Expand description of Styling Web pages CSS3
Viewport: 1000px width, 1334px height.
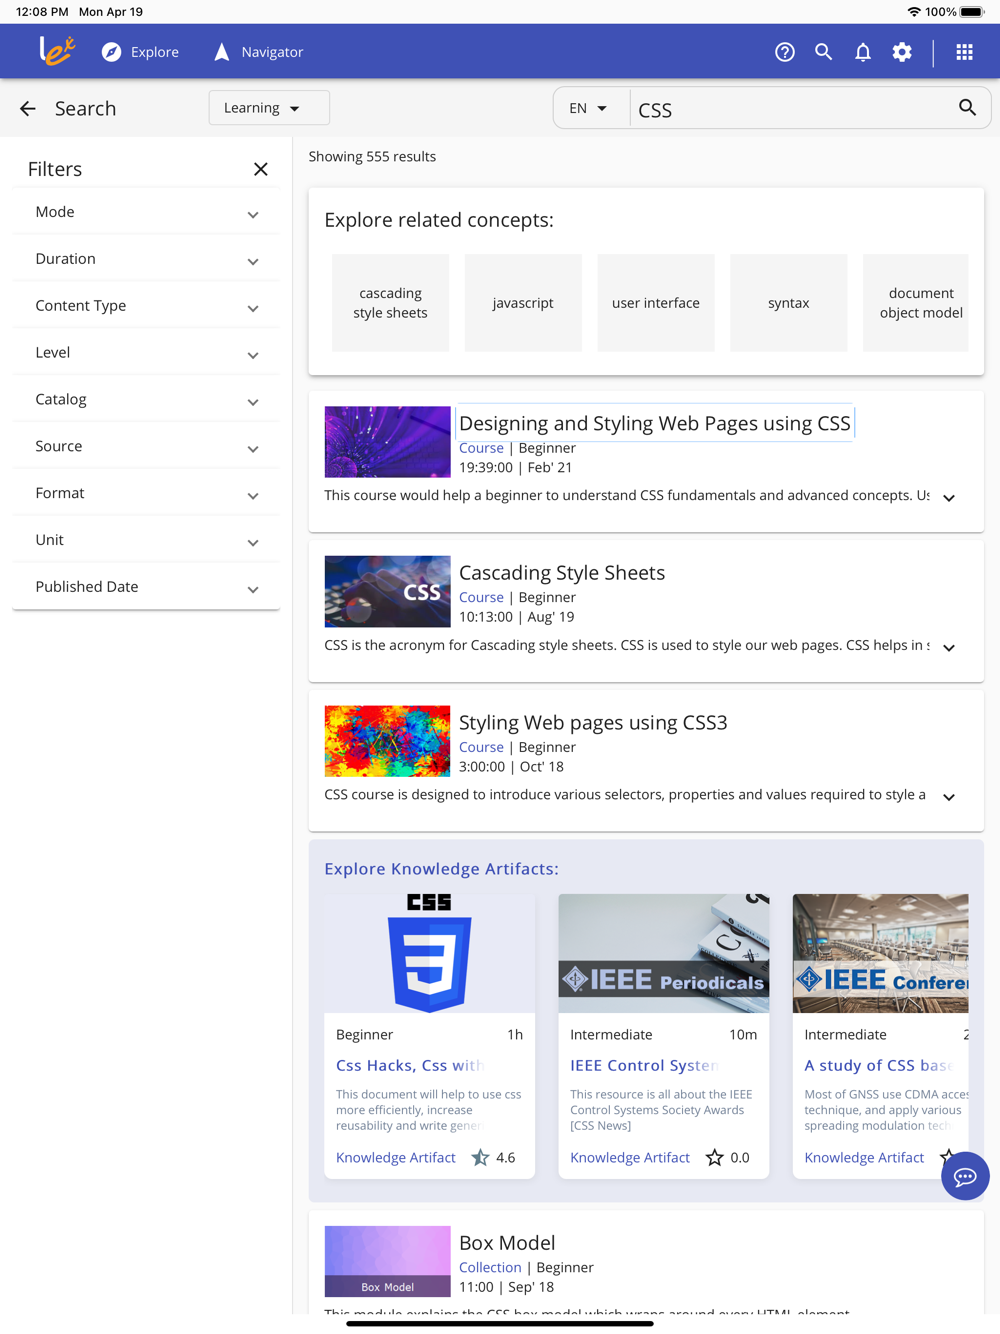point(949,797)
